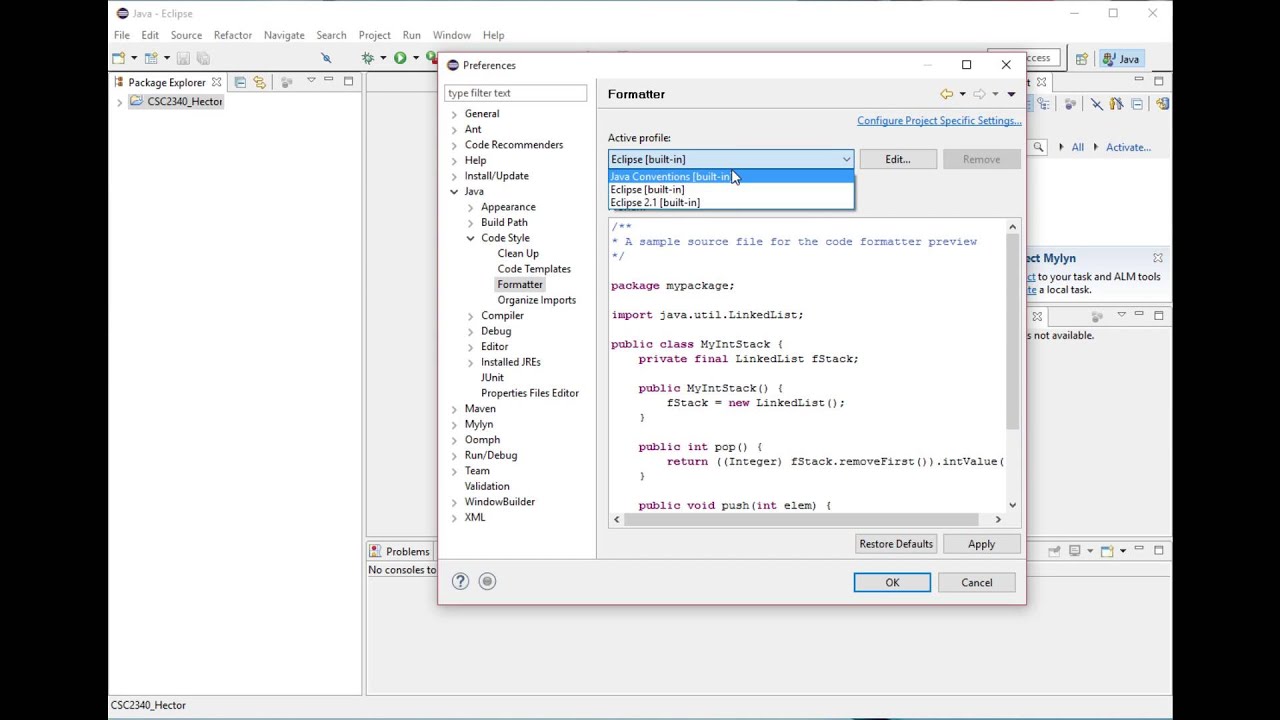
Task: Maximize the Package Explorer view
Action: click(x=348, y=81)
